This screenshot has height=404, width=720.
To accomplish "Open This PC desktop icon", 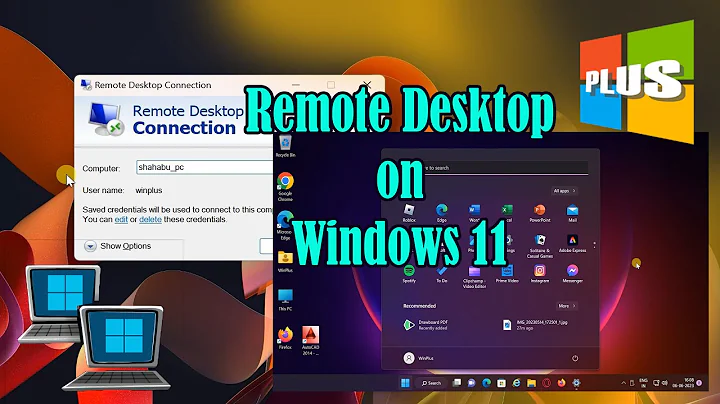I will click(285, 299).
